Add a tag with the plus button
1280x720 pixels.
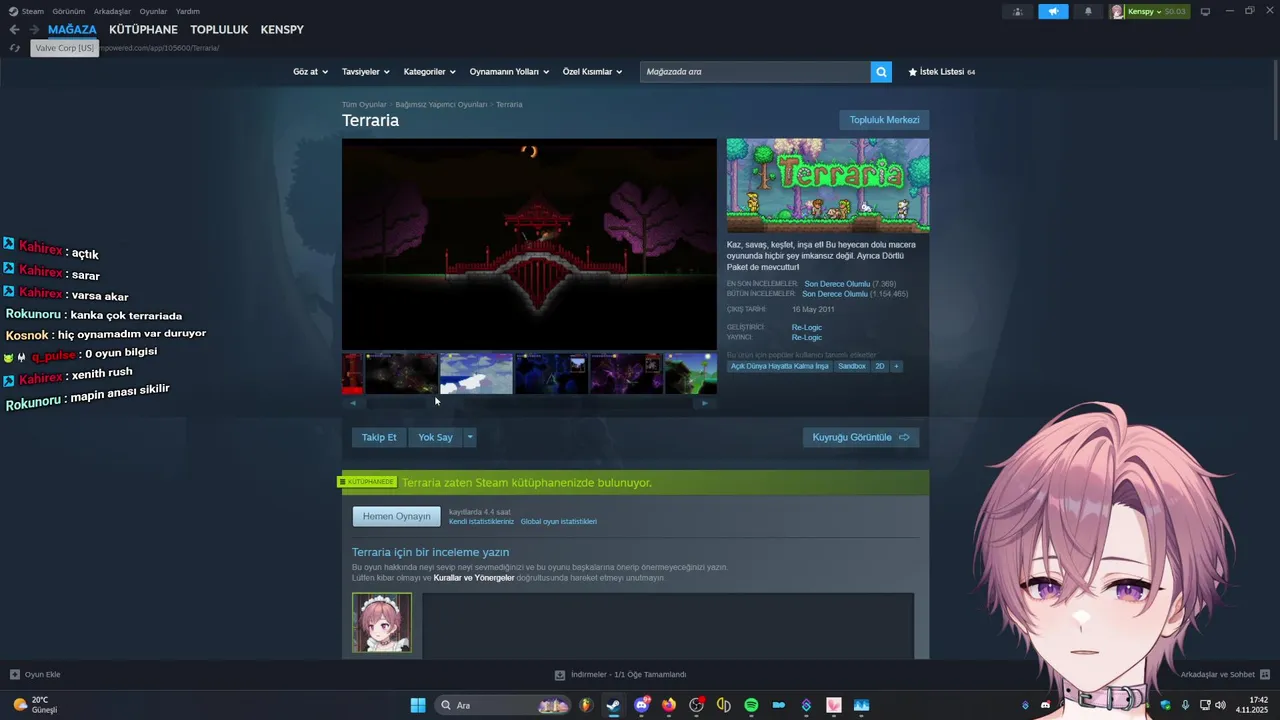(x=896, y=366)
